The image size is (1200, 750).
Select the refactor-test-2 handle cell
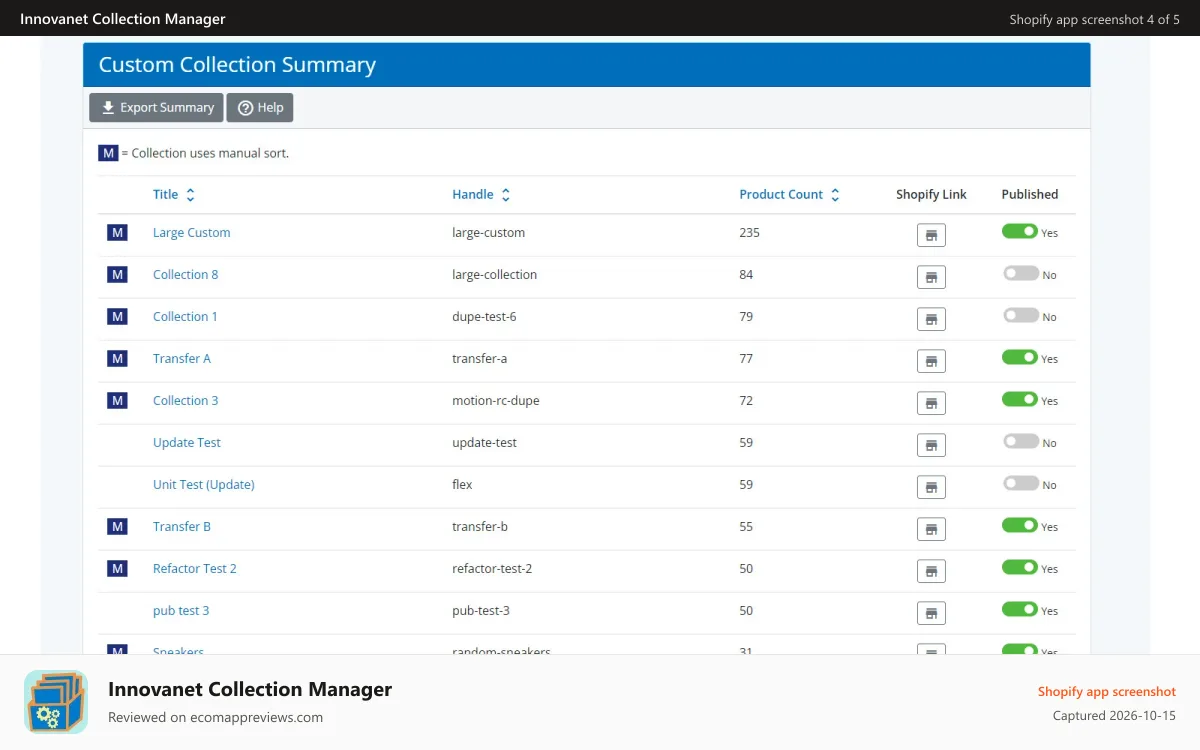click(492, 569)
